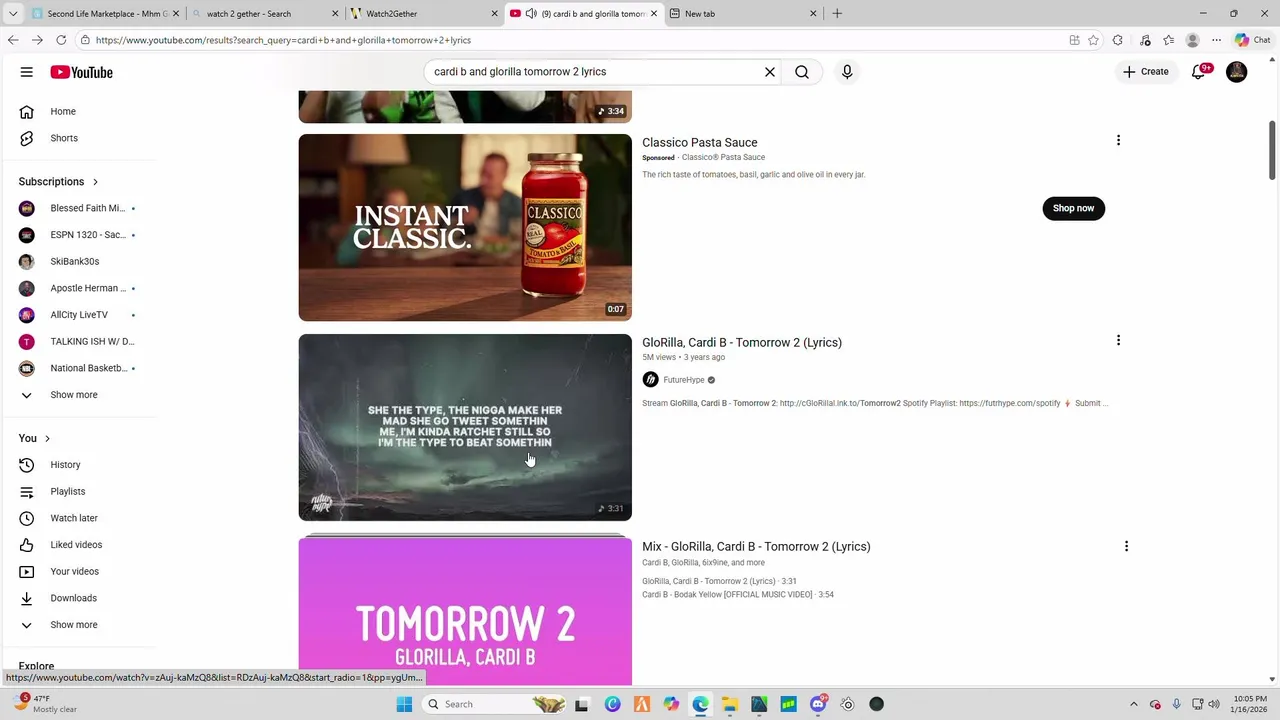Image resolution: width=1280 pixels, height=720 pixels.
Task: Reload the page in browser toolbar
Action: 61,40
